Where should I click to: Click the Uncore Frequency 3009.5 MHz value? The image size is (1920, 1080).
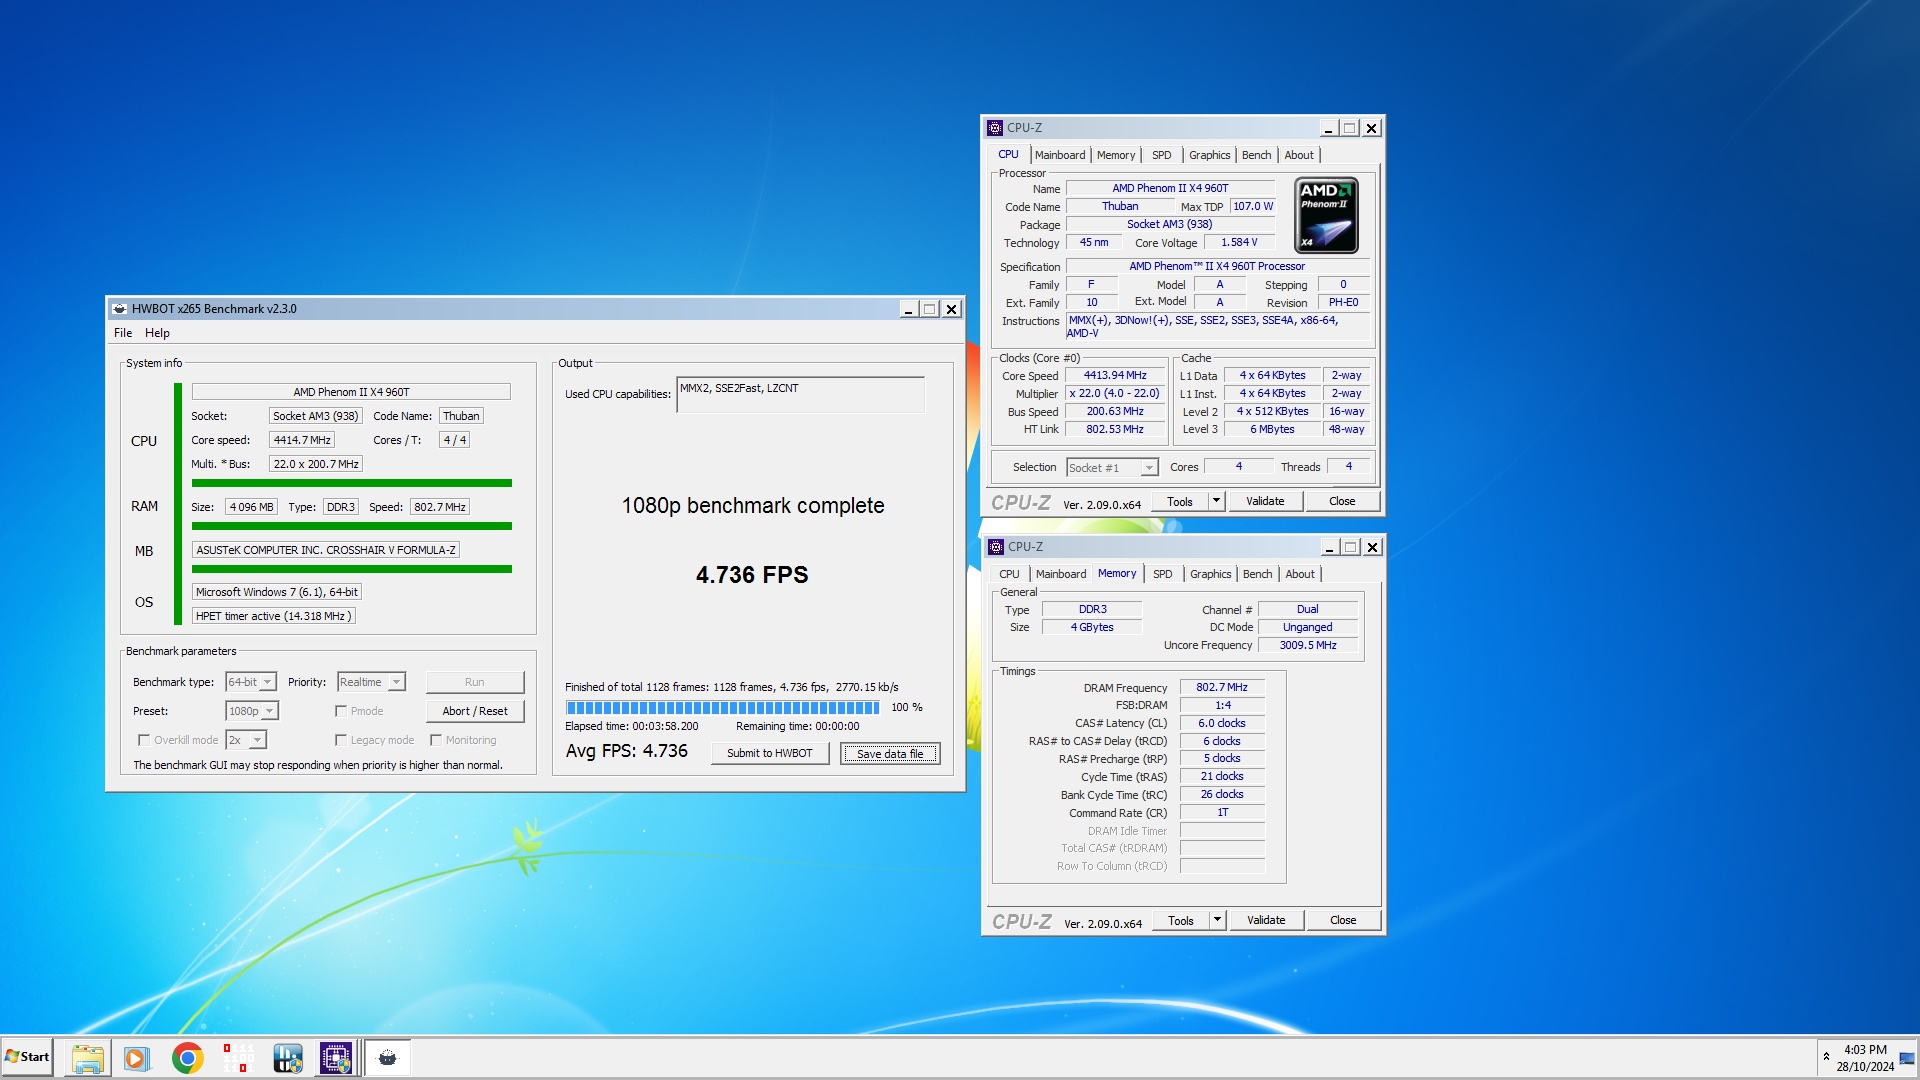[1308, 645]
